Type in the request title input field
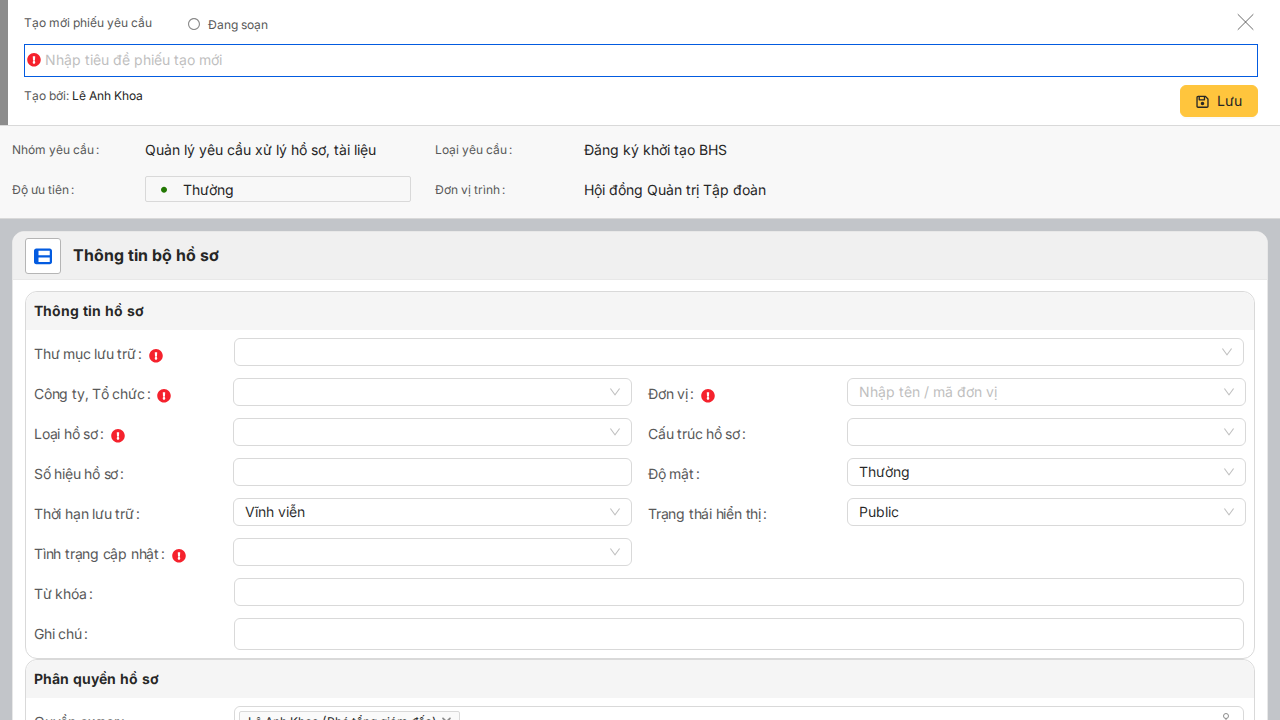Image resolution: width=1280 pixels, height=720 pixels. (x=640, y=60)
